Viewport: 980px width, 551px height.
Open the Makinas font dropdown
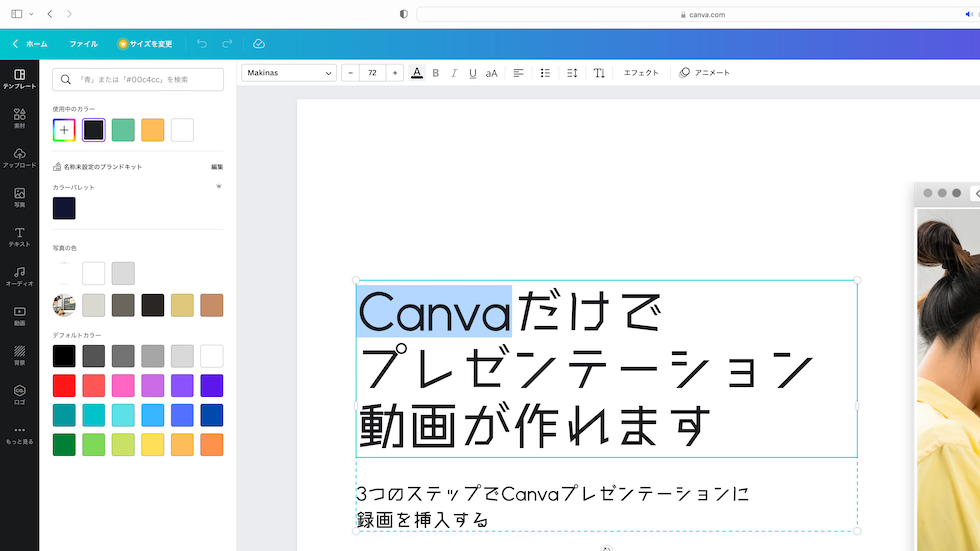click(x=289, y=73)
